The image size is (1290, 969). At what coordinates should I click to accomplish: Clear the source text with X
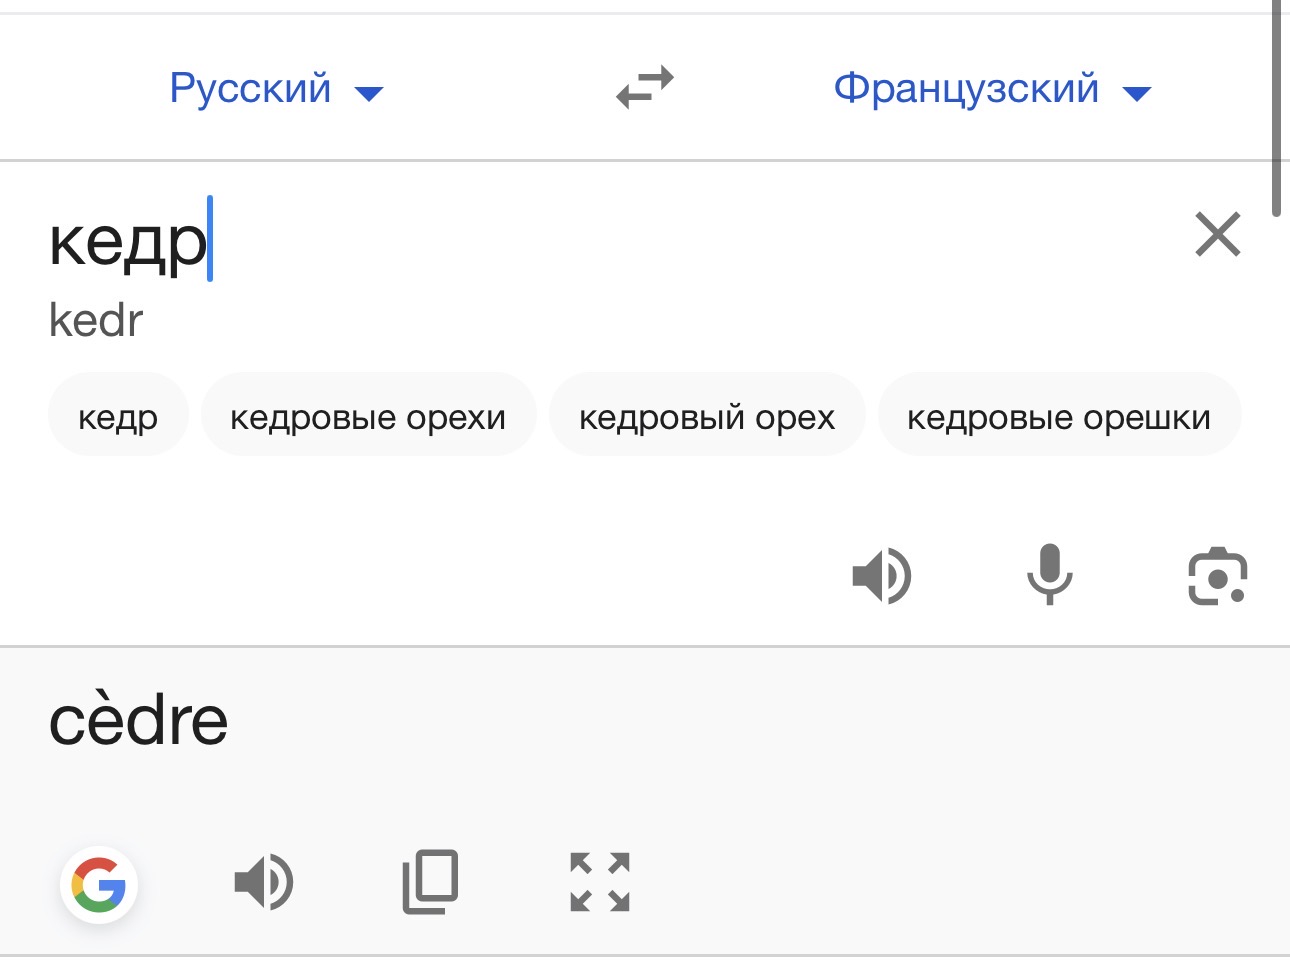point(1217,235)
